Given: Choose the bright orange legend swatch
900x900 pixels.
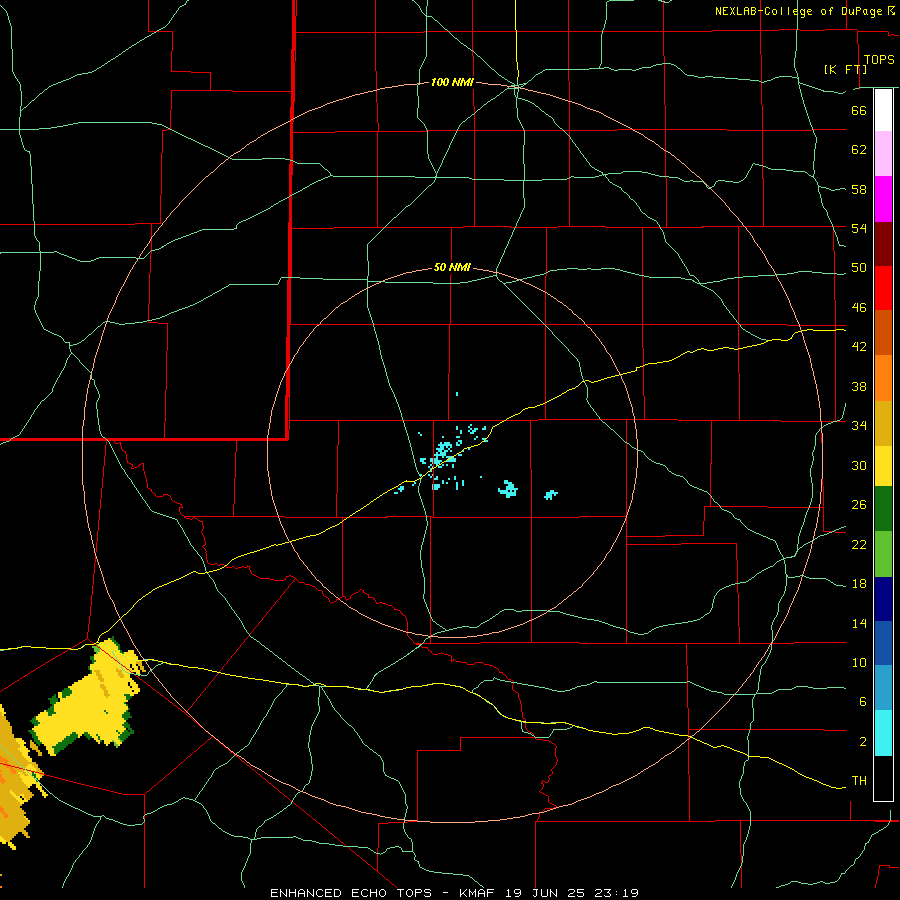Looking at the screenshot, I should click(x=883, y=378).
